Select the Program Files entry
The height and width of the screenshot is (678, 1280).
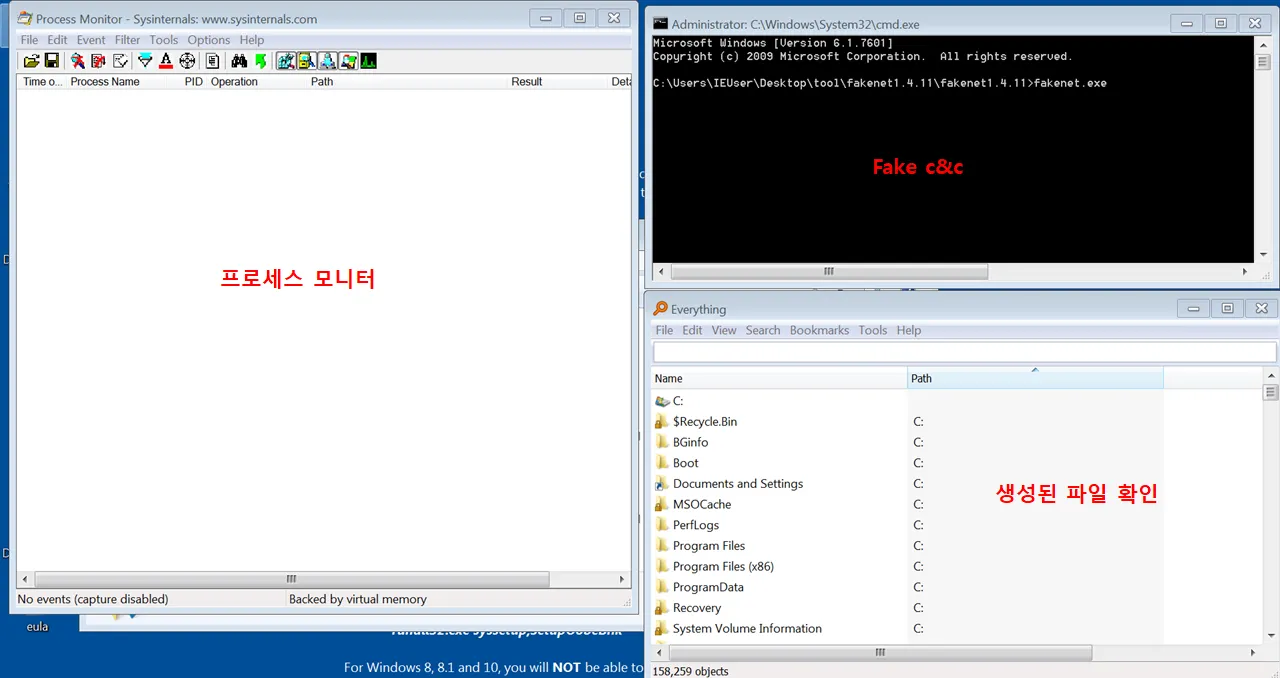(x=709, y=546)
